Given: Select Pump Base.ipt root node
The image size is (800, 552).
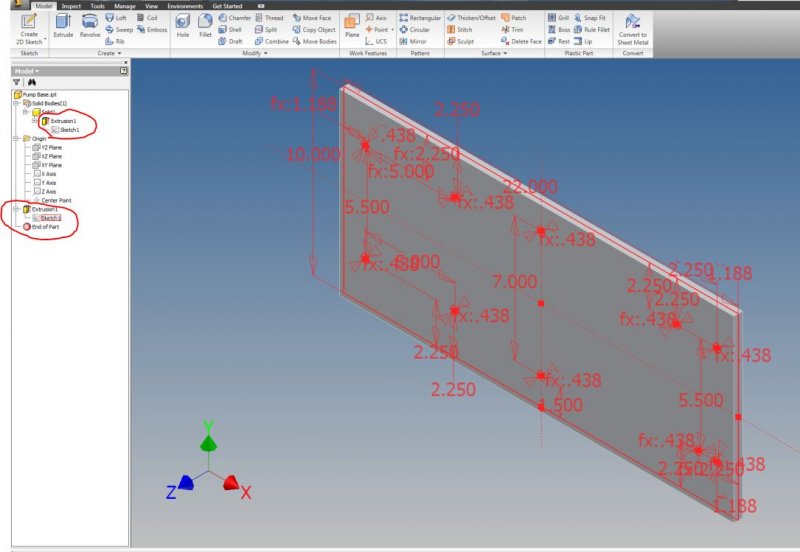Looking at the screenshot, I should pyautogui.click(x=35, y=94).
